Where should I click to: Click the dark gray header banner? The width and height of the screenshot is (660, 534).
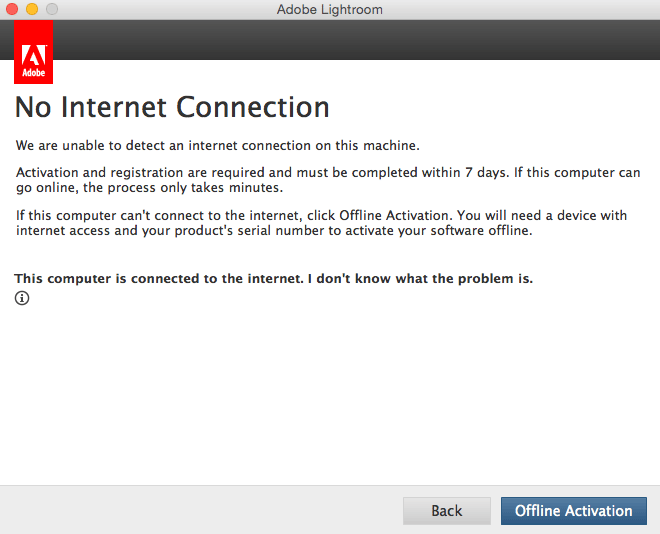tap(350, 40)
